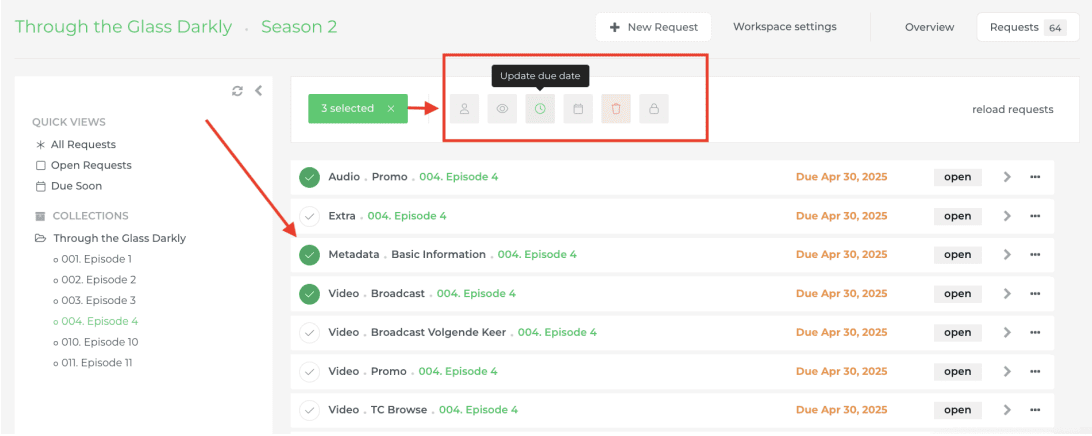Uncheck the Audio Promo request

pyautogui.click(x=310, y=177)
